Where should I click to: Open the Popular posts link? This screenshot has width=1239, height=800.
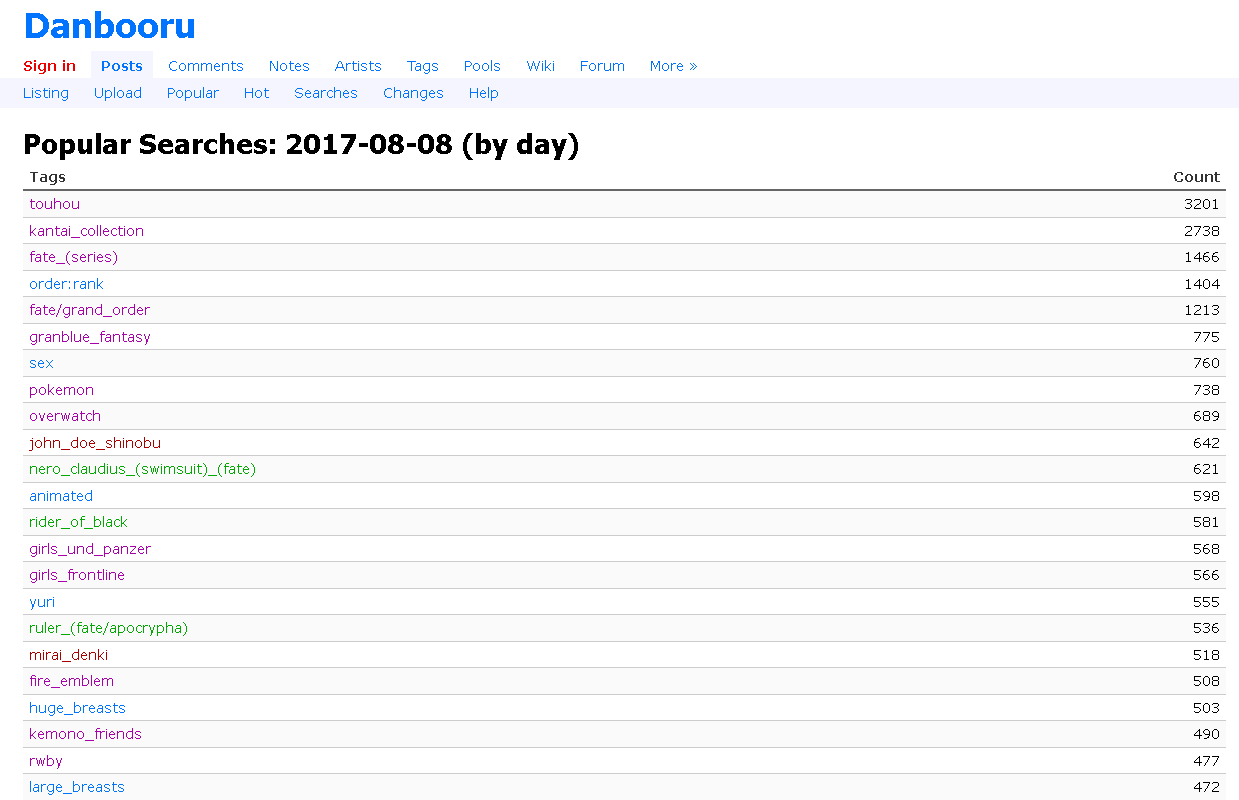(x=193, y=93)
